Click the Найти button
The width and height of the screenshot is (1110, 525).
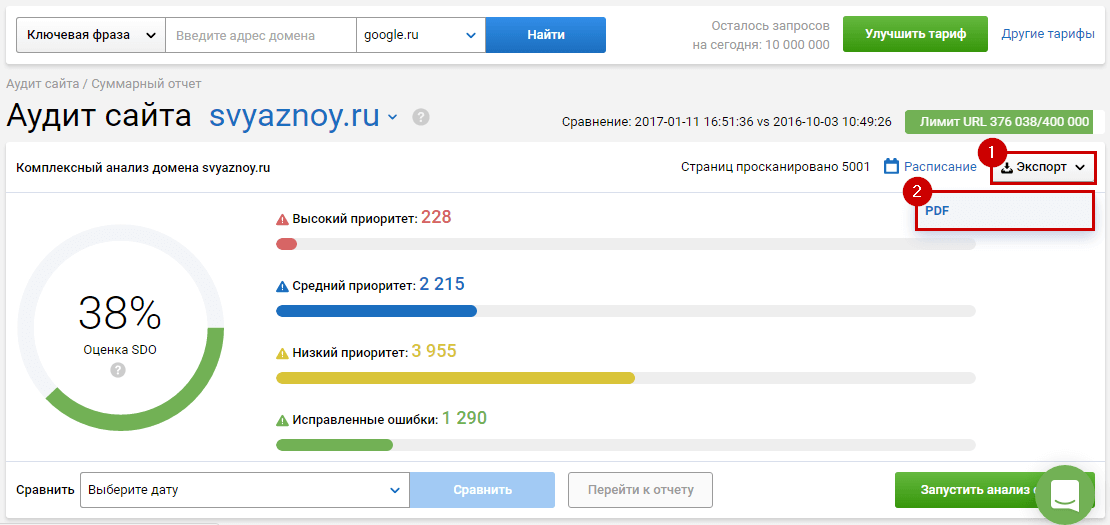tap(546, 35)
